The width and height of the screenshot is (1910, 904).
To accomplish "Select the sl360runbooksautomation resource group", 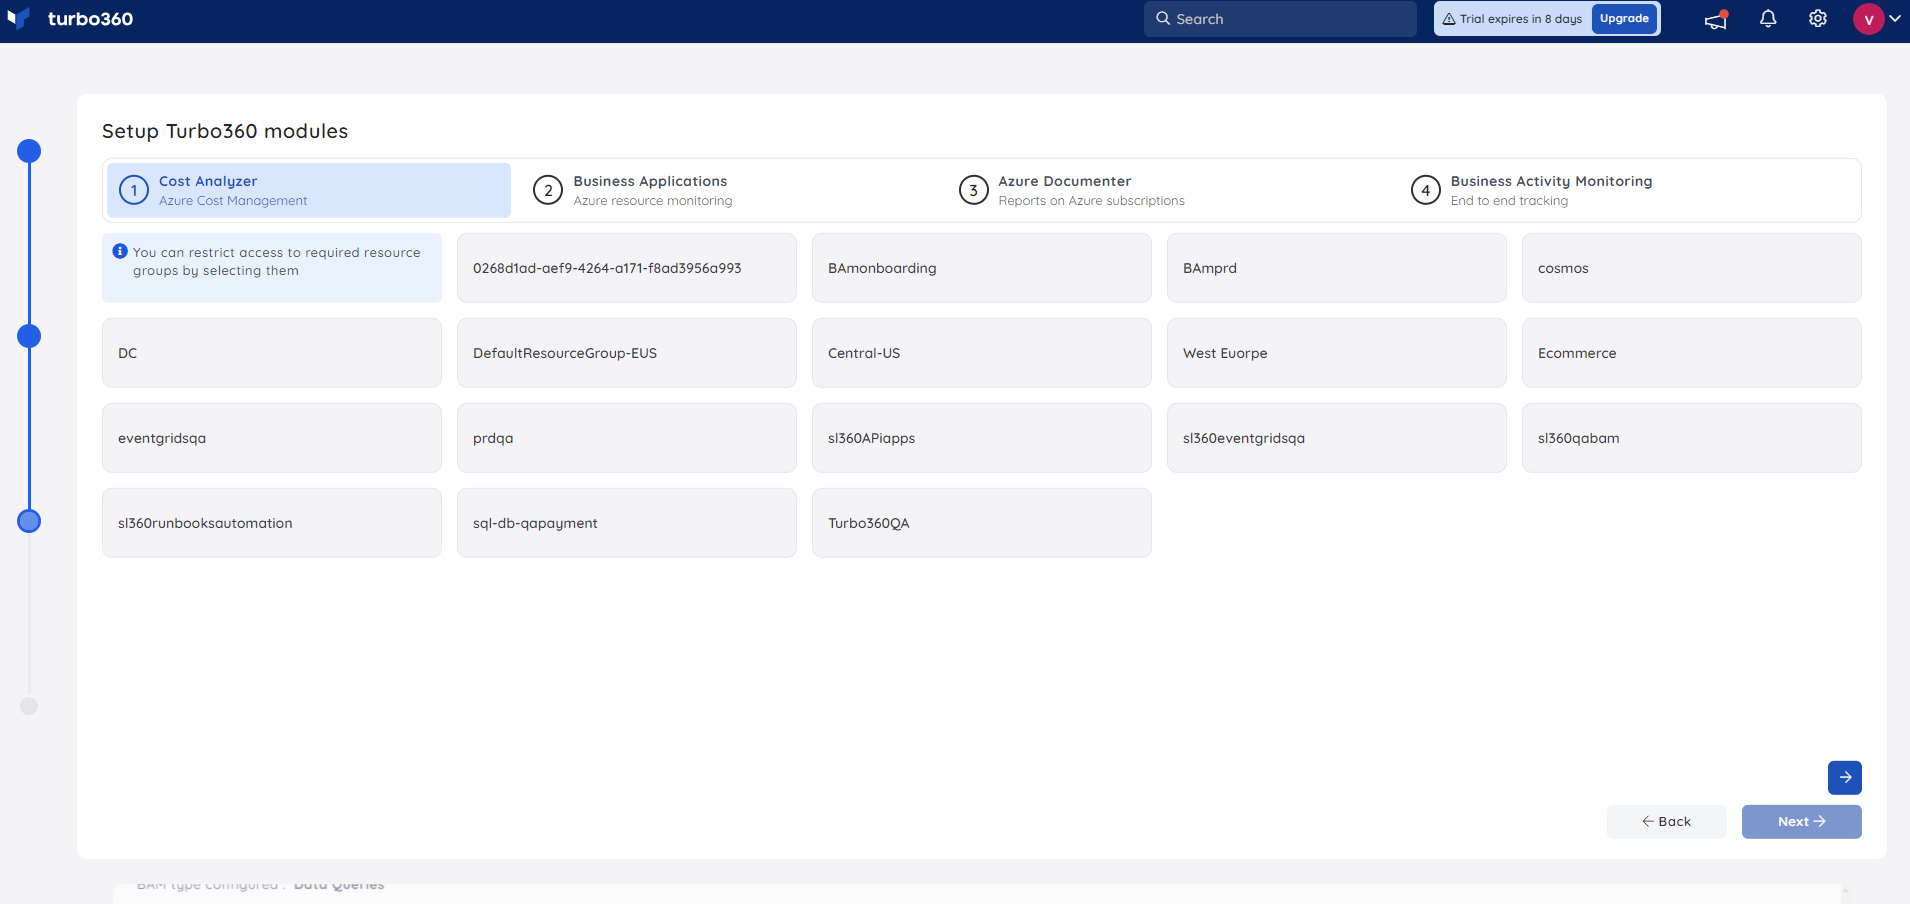I will pyautogui.click(x=272, y=523).
